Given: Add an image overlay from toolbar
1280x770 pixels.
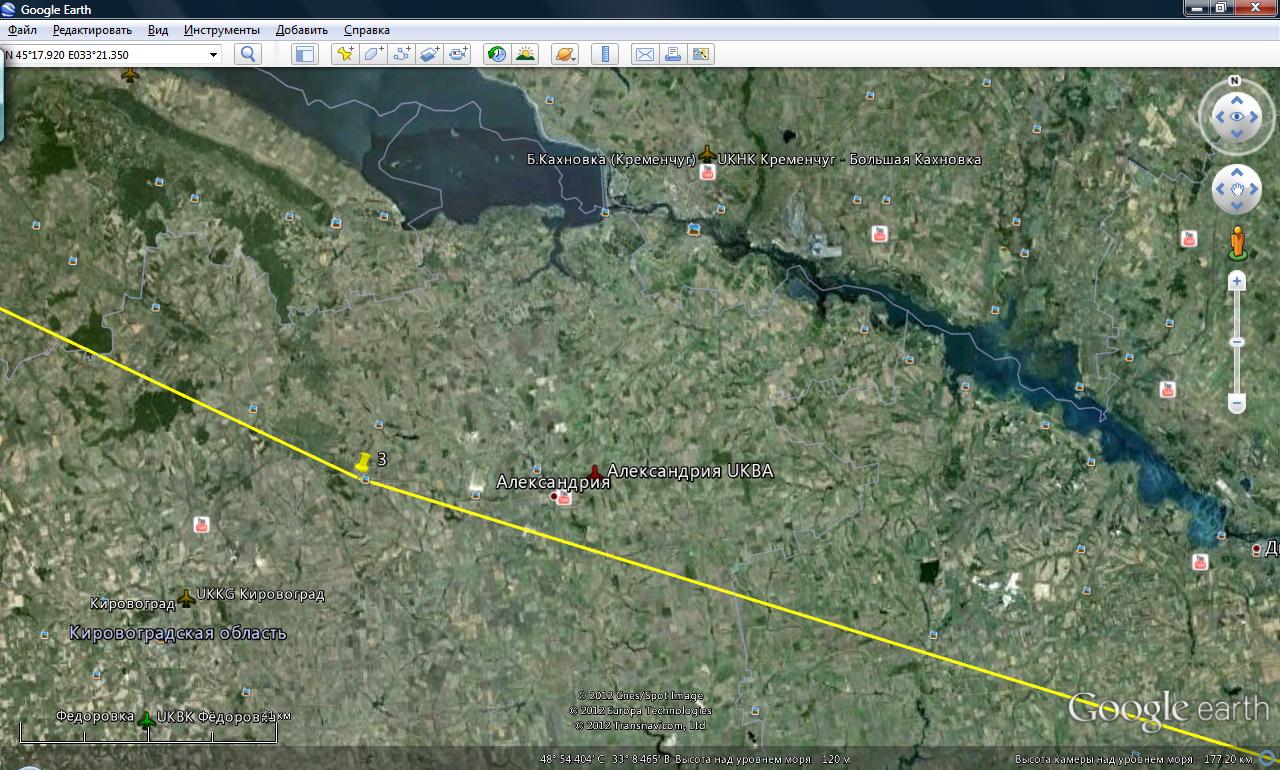Looking at the screenshot, I should click(x=429, y=54).
